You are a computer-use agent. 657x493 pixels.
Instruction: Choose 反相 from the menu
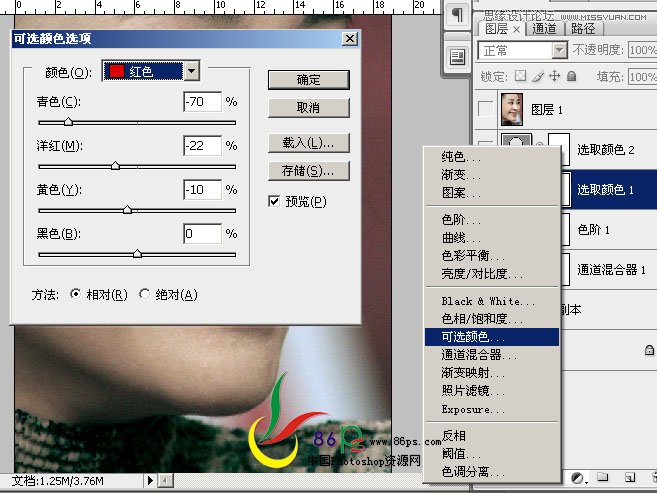492,436
